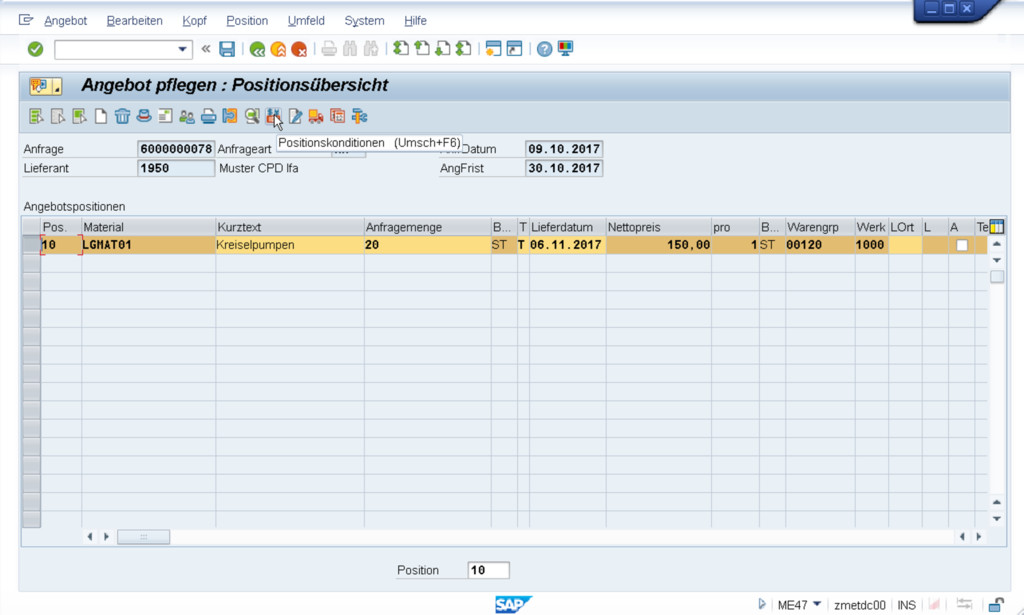Tick the checkbox in column A for position 10
This screenshot has width=1024, height=615.
point(962,245)
